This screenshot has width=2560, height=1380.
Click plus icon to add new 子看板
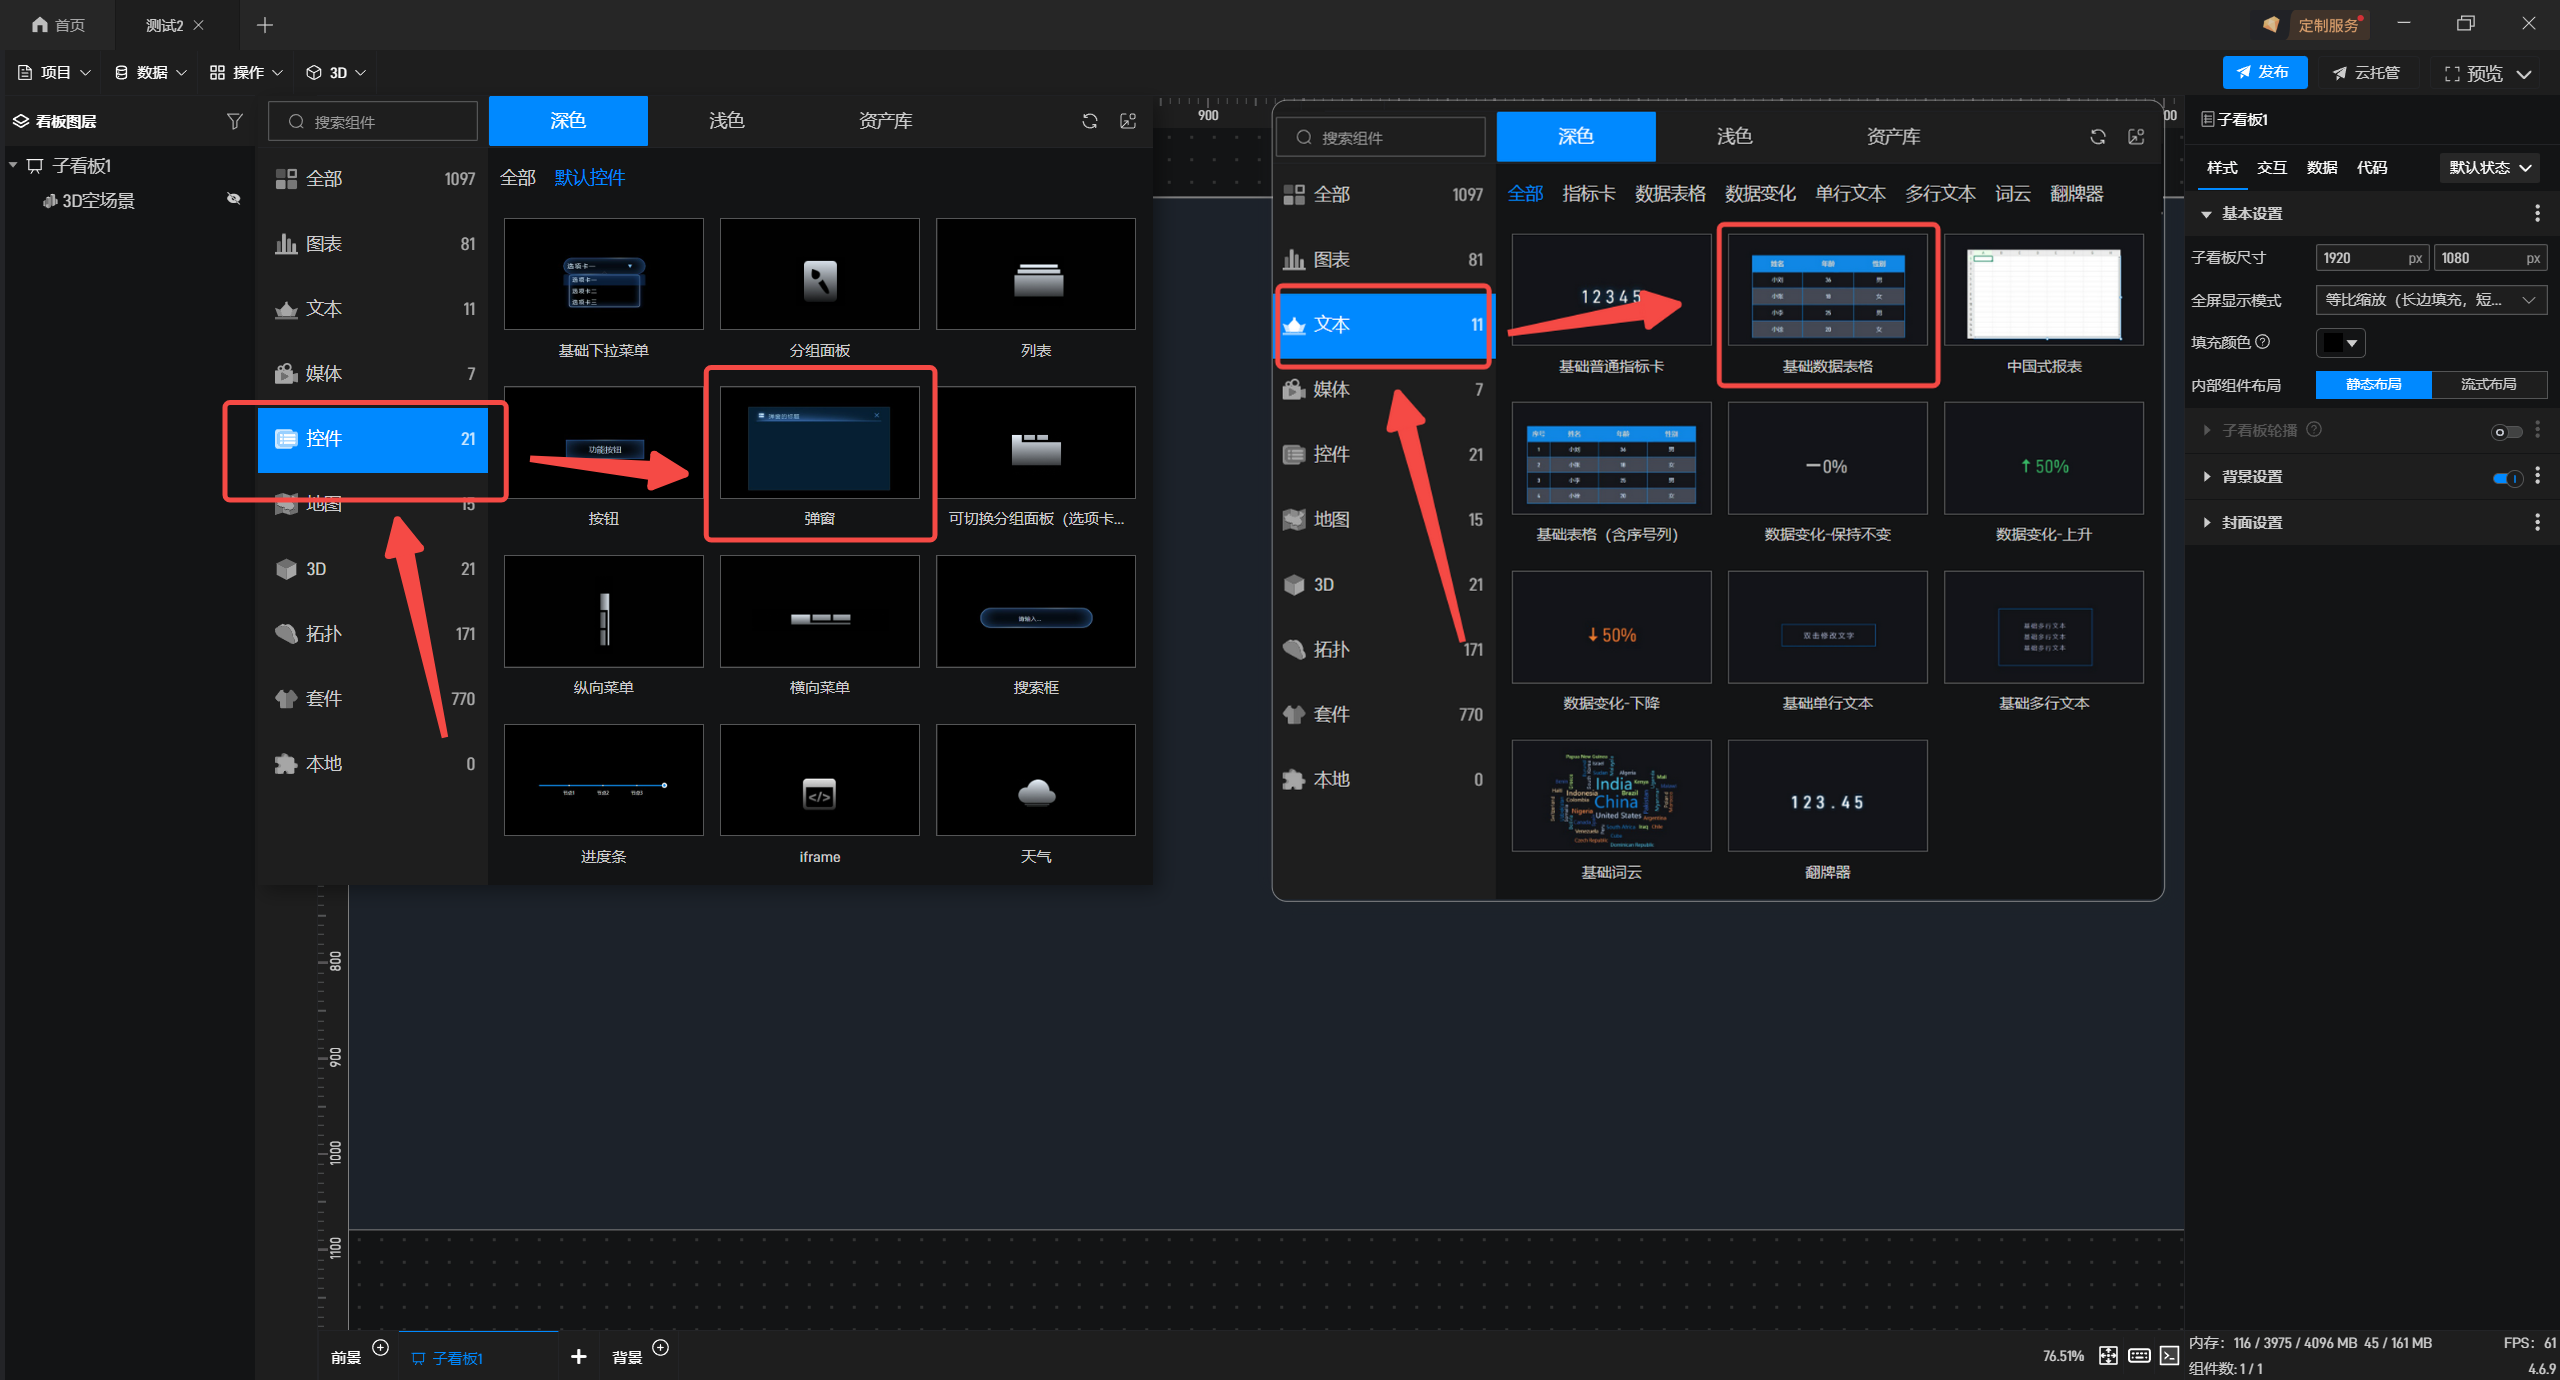click(578, 1356)
